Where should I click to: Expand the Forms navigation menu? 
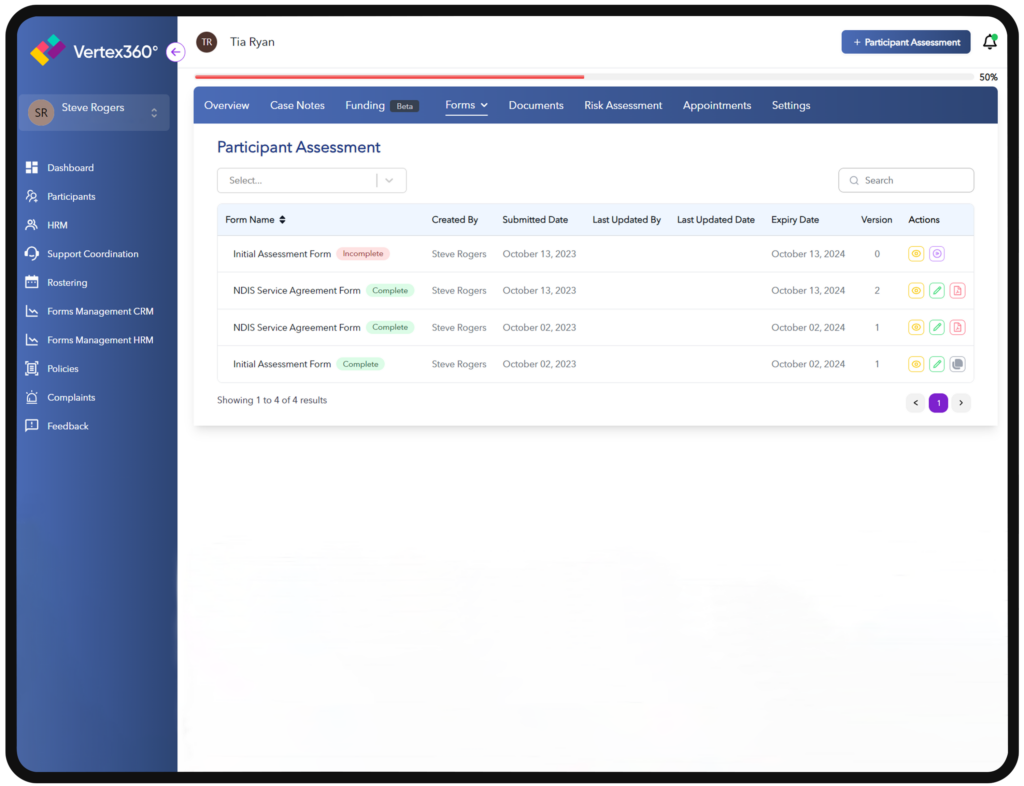(466, 104)
